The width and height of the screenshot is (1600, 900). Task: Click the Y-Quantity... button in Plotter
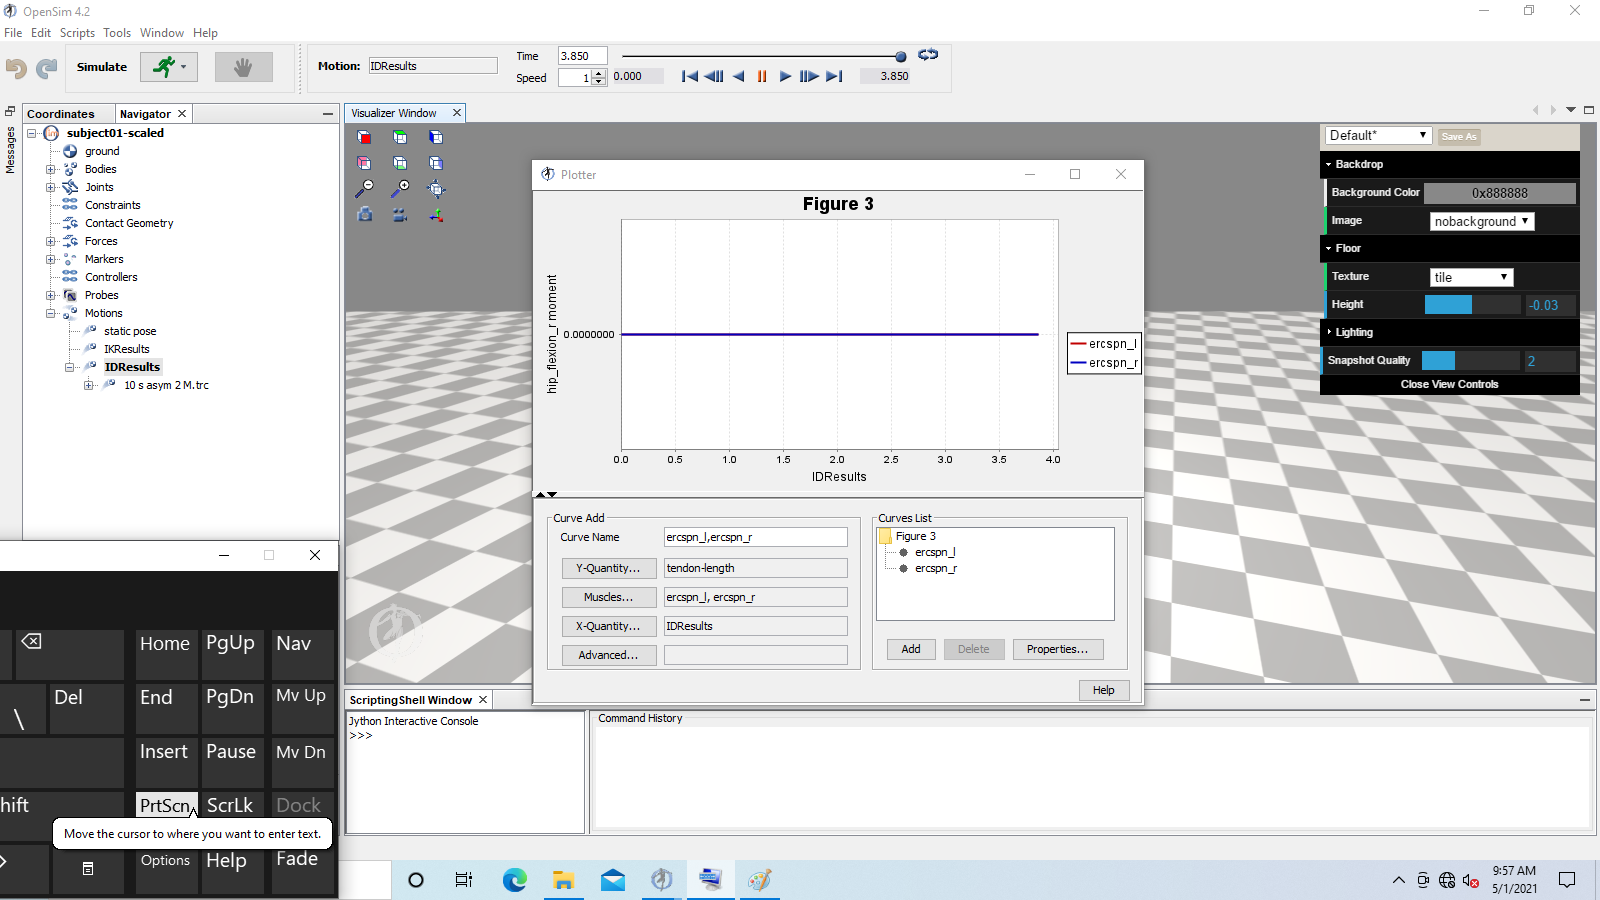pyautogui.click(x=608, y=568)
